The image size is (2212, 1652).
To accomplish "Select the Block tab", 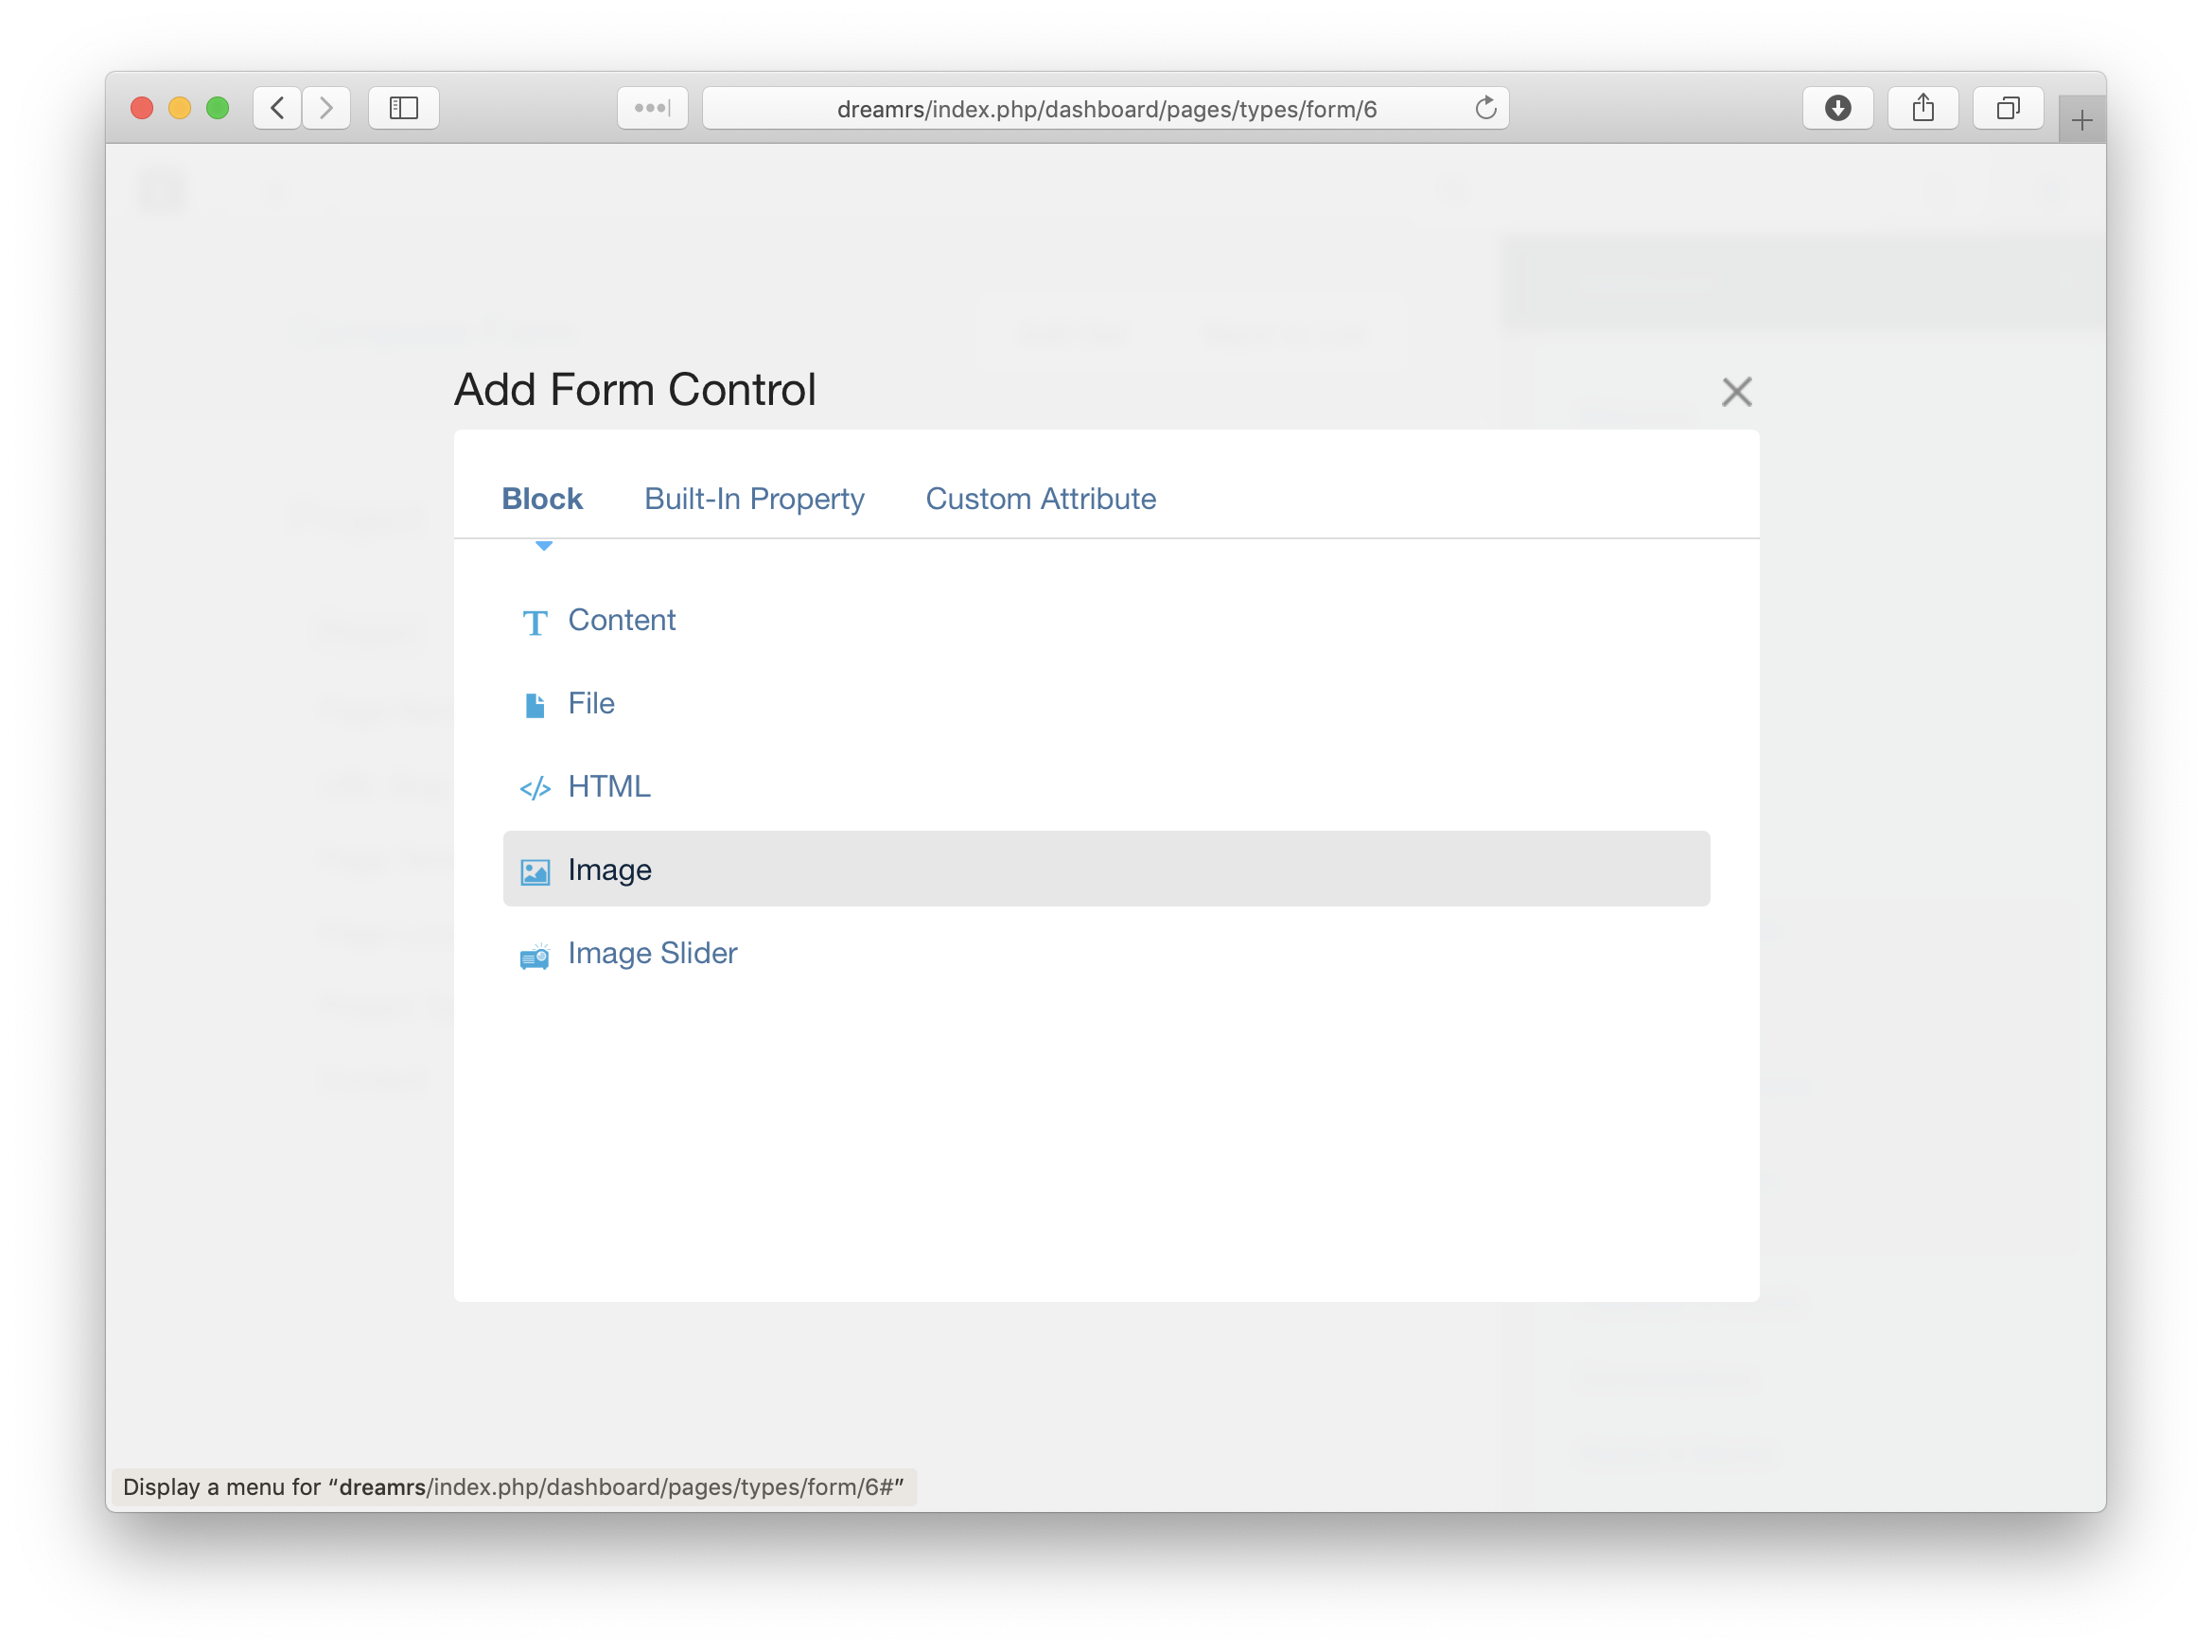I will [542, 499].
